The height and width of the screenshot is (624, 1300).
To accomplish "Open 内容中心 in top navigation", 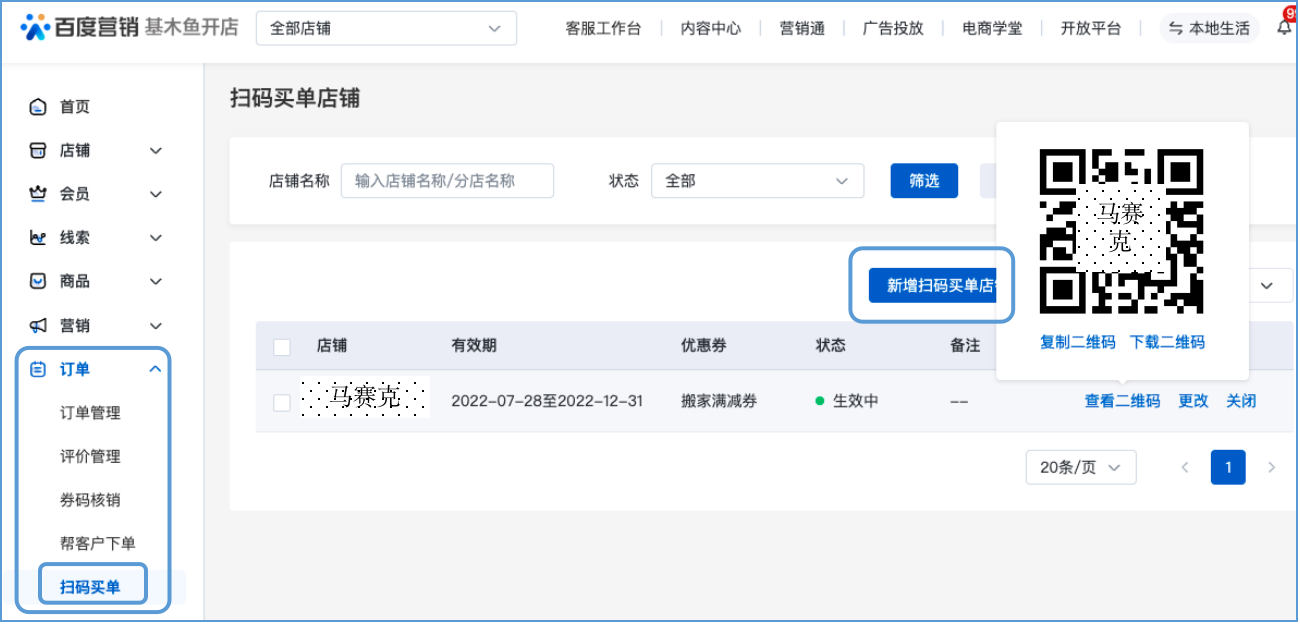I will (x=711, y=28).
